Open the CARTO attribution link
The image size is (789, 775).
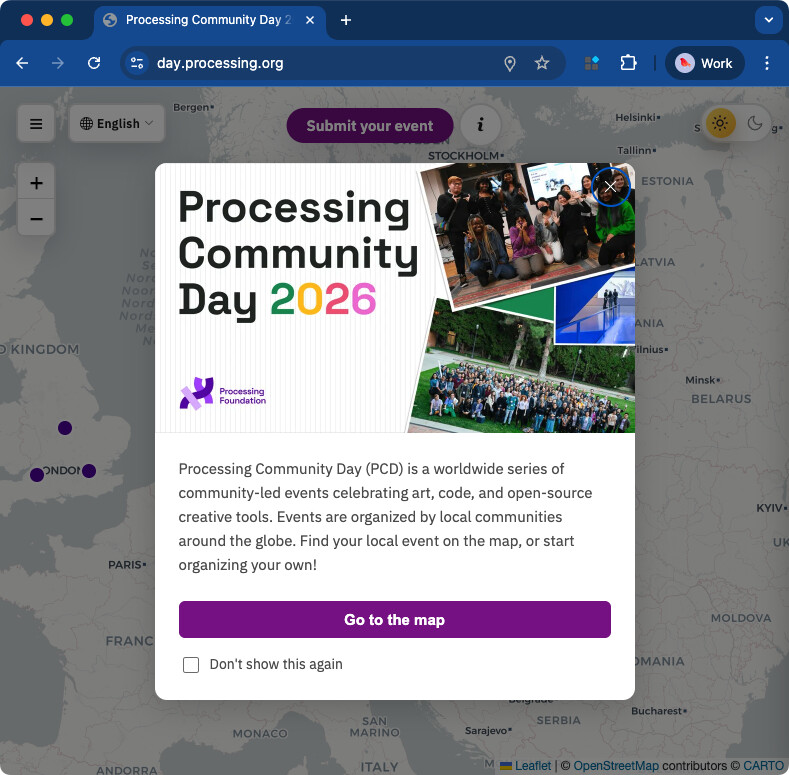(763, 765)
